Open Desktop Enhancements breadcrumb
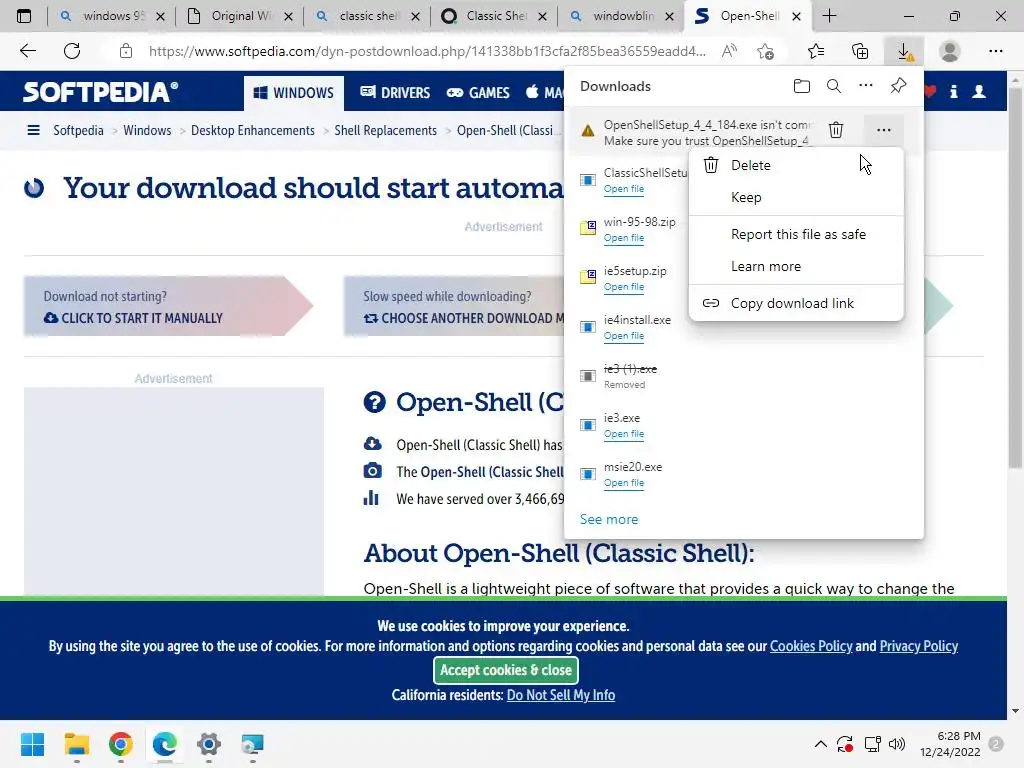1024x768 pixels. coord(253,130)
